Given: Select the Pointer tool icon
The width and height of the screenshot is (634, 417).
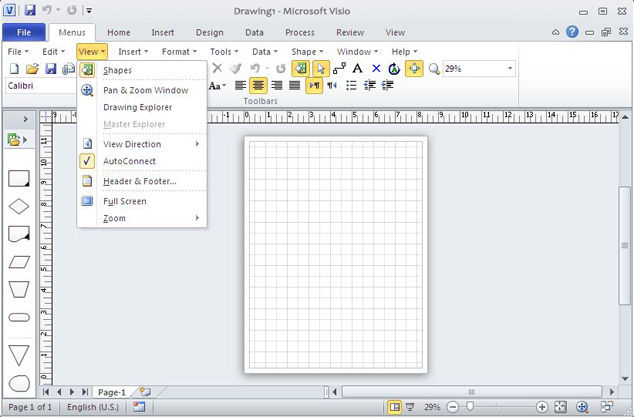Looking at the screenshot, I should click(321, 68).
